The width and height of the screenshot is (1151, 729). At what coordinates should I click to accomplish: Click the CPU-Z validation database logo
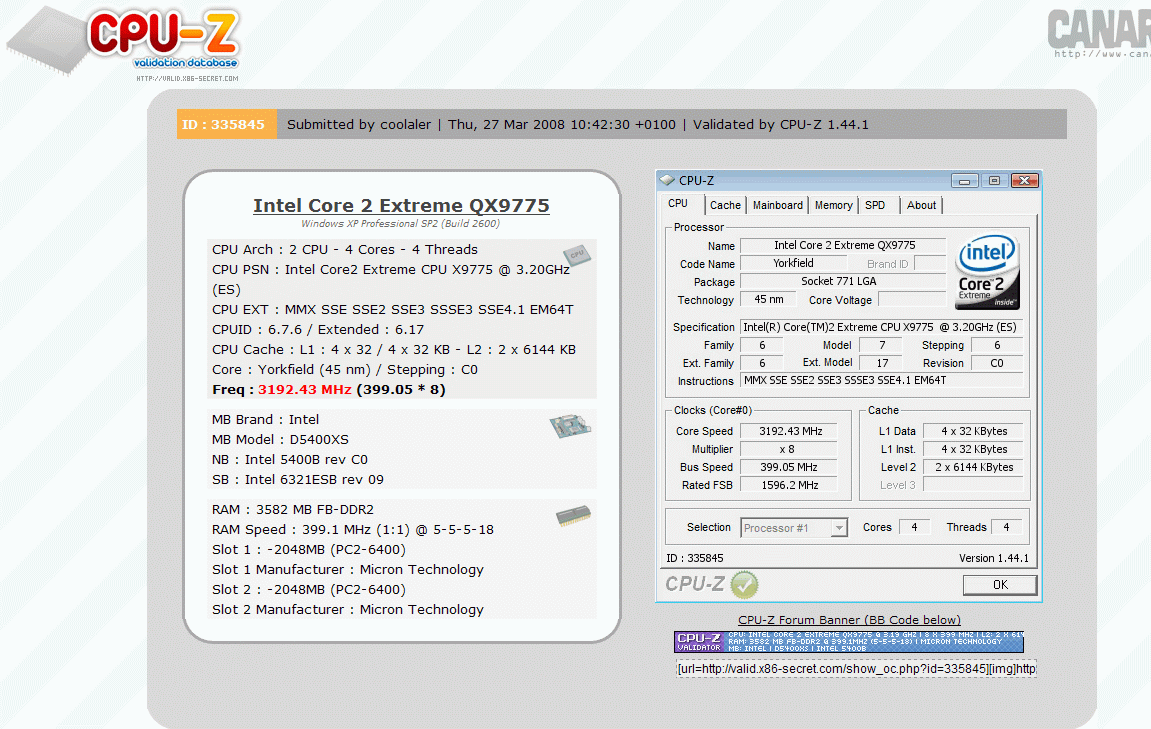(125, 43)
